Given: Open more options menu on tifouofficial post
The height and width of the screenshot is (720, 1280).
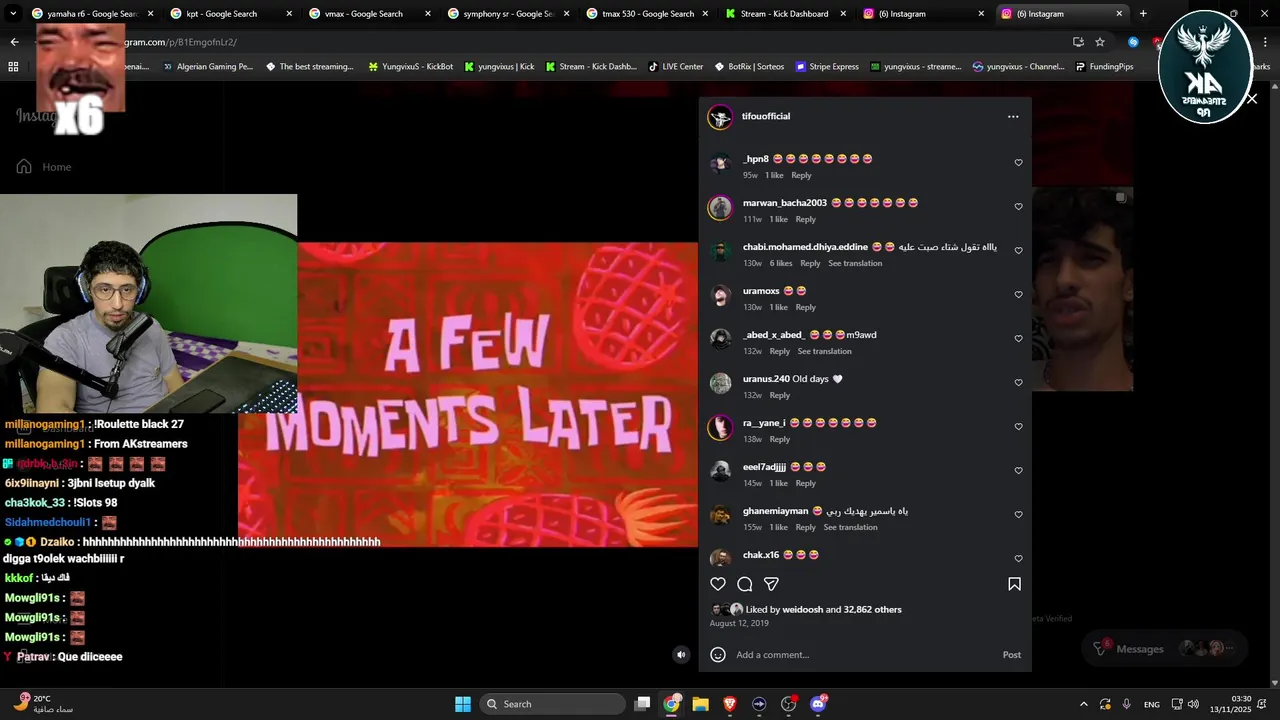Looking at the screenshot, I should tap(1013, 117).
